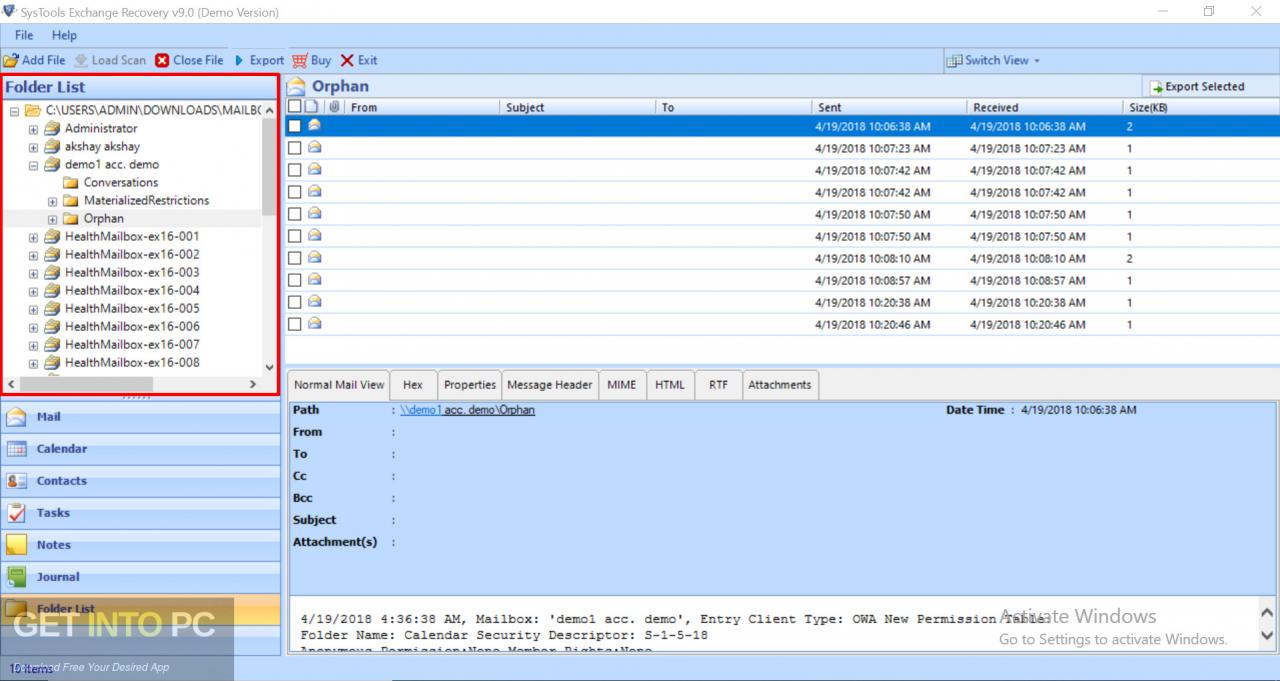Click the Tasks checkmark icon in sidebar
Image resolution: width=1280 pixels, height=681 pixels.
[x=17, y=513]
